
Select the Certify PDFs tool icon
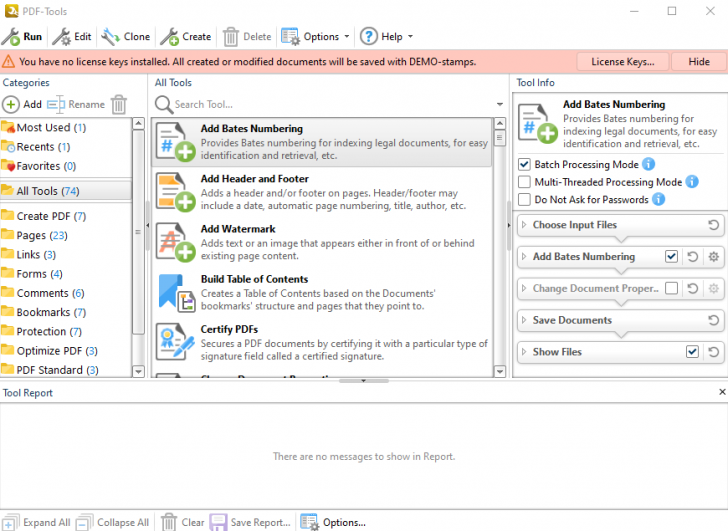point(175,342)
